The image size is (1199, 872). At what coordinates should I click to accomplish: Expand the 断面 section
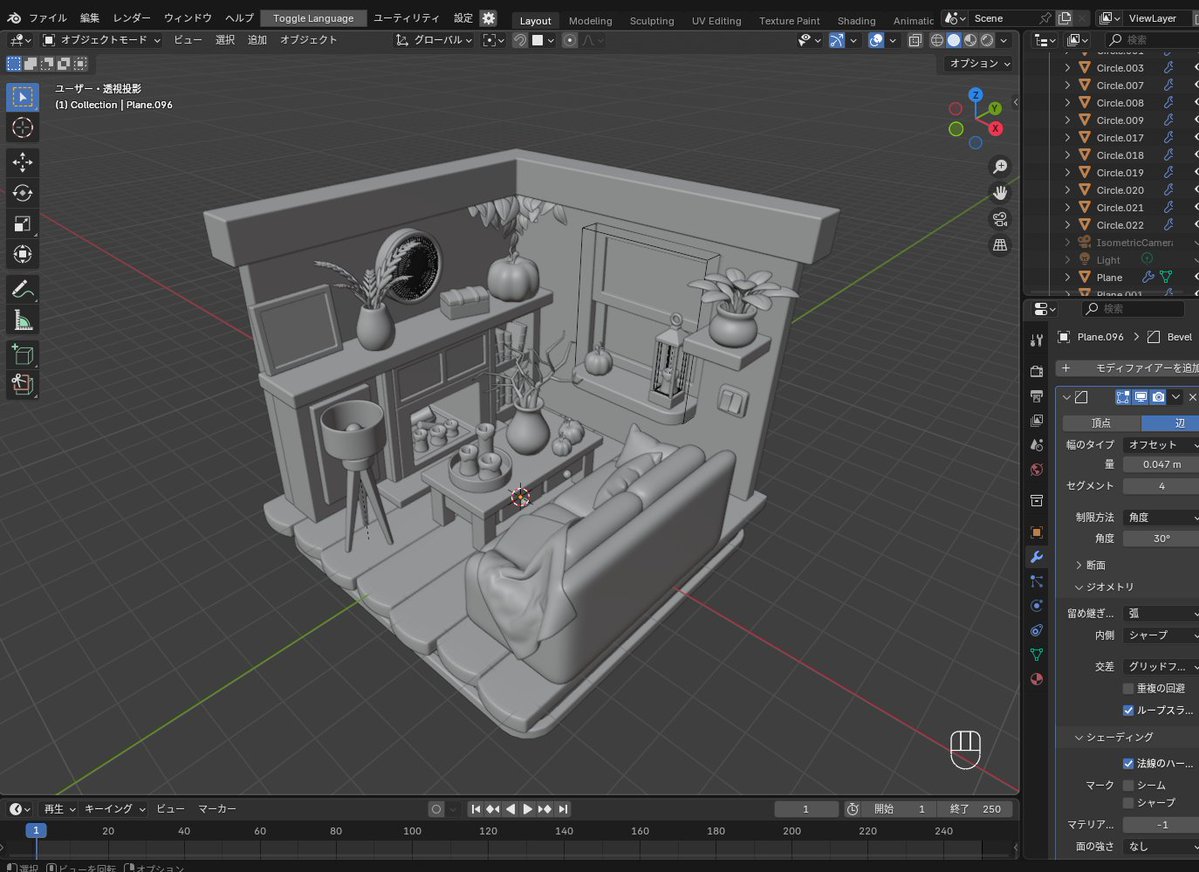click(x=1091, y=565)
